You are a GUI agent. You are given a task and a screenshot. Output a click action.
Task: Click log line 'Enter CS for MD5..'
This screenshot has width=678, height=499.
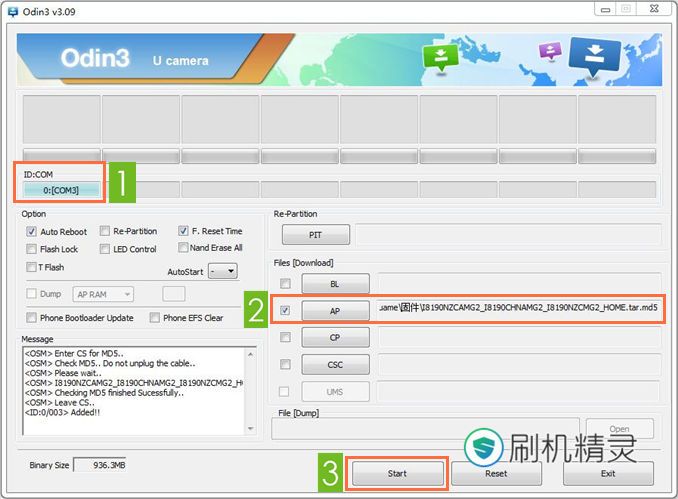point(74,353)
